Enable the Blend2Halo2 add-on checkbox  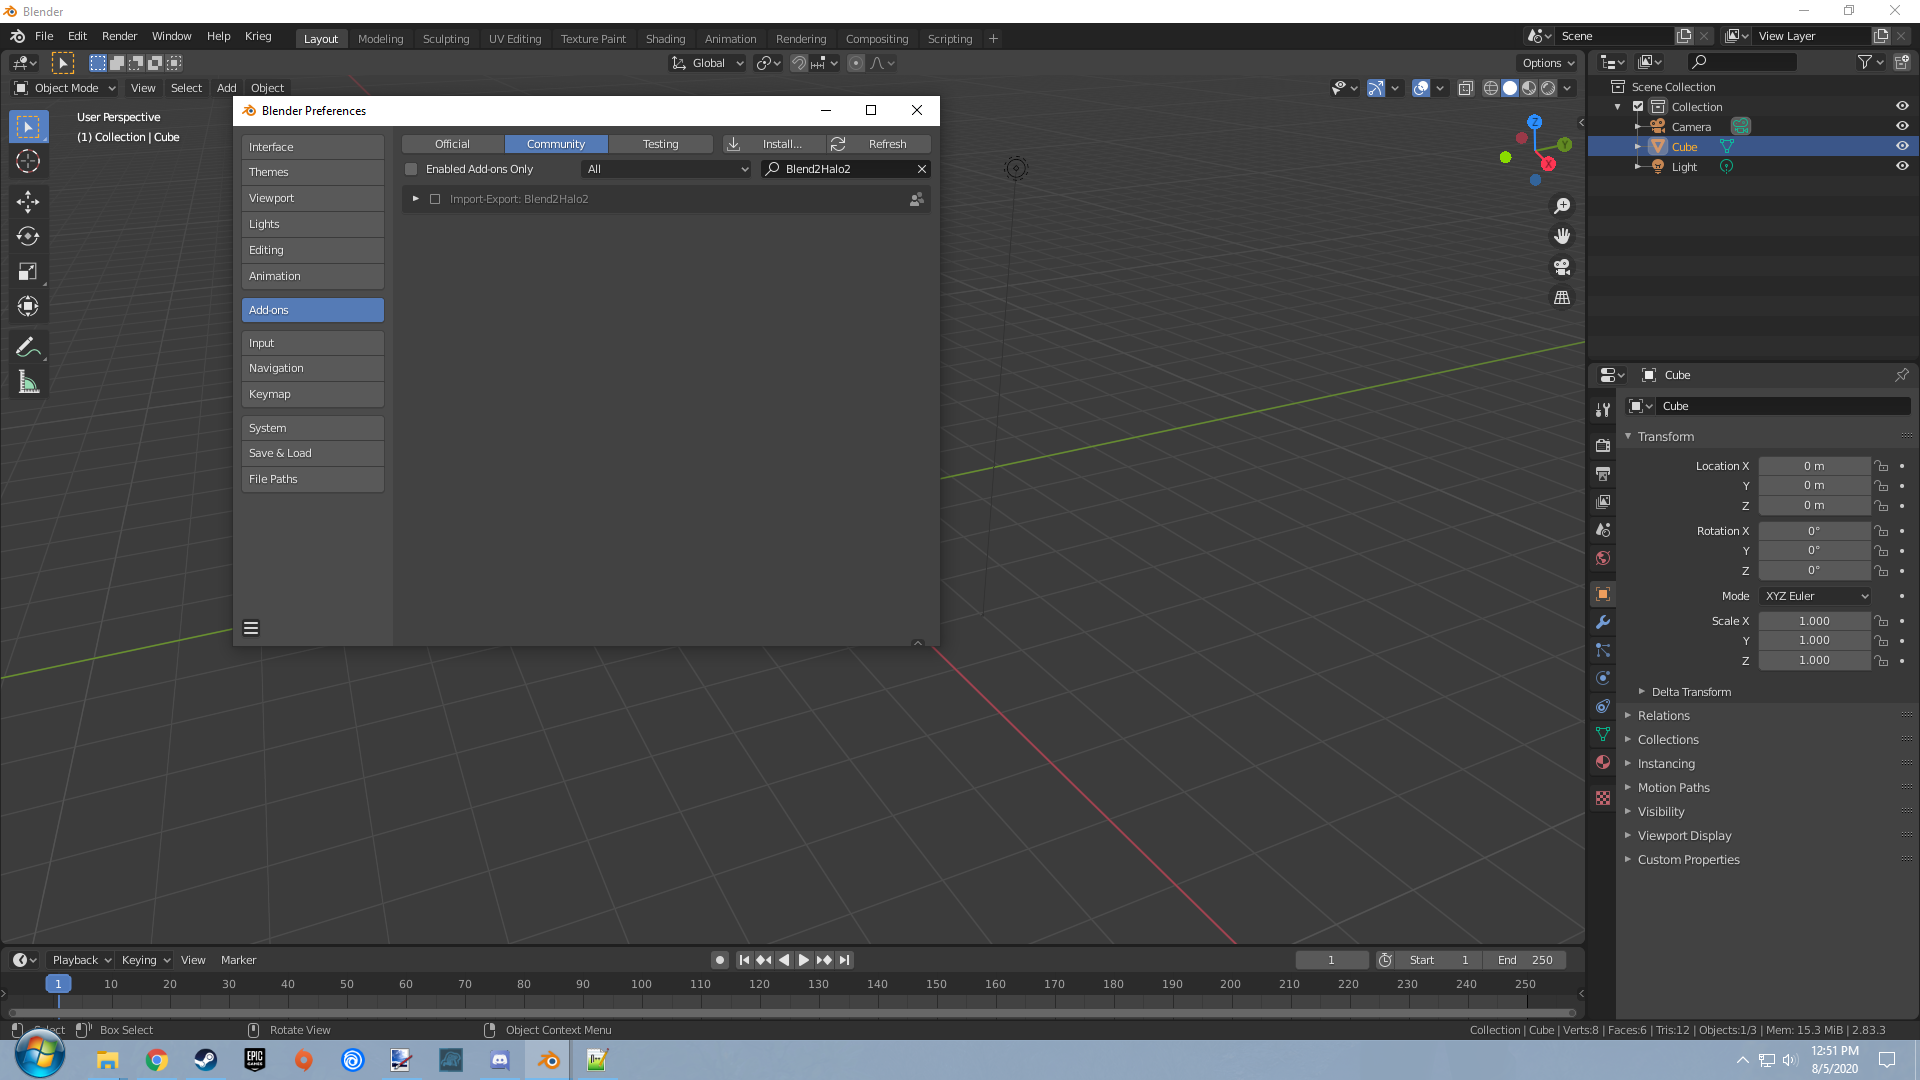[x=435, y=199]
